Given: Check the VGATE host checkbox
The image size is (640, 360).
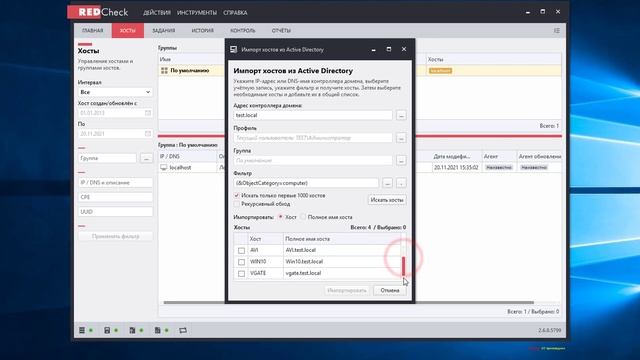Looking at the screenshot, I should pyautogui.click(x=241, y=273).
